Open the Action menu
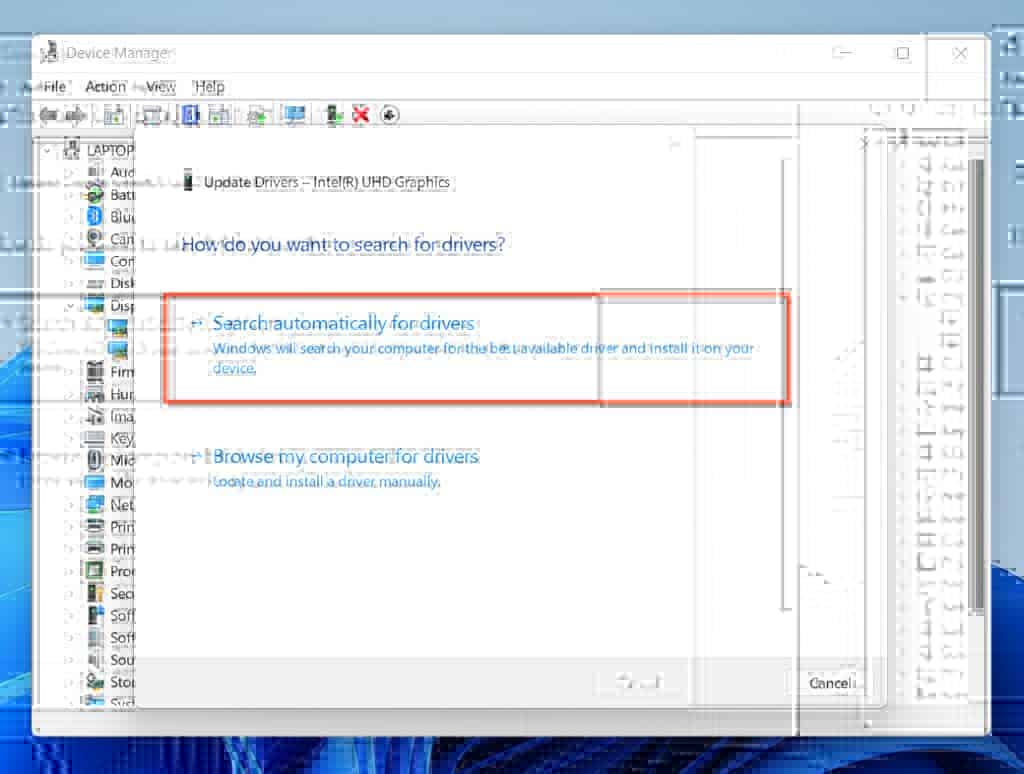The height and width of the screenshot is (774, 1024). coord(106,87)
